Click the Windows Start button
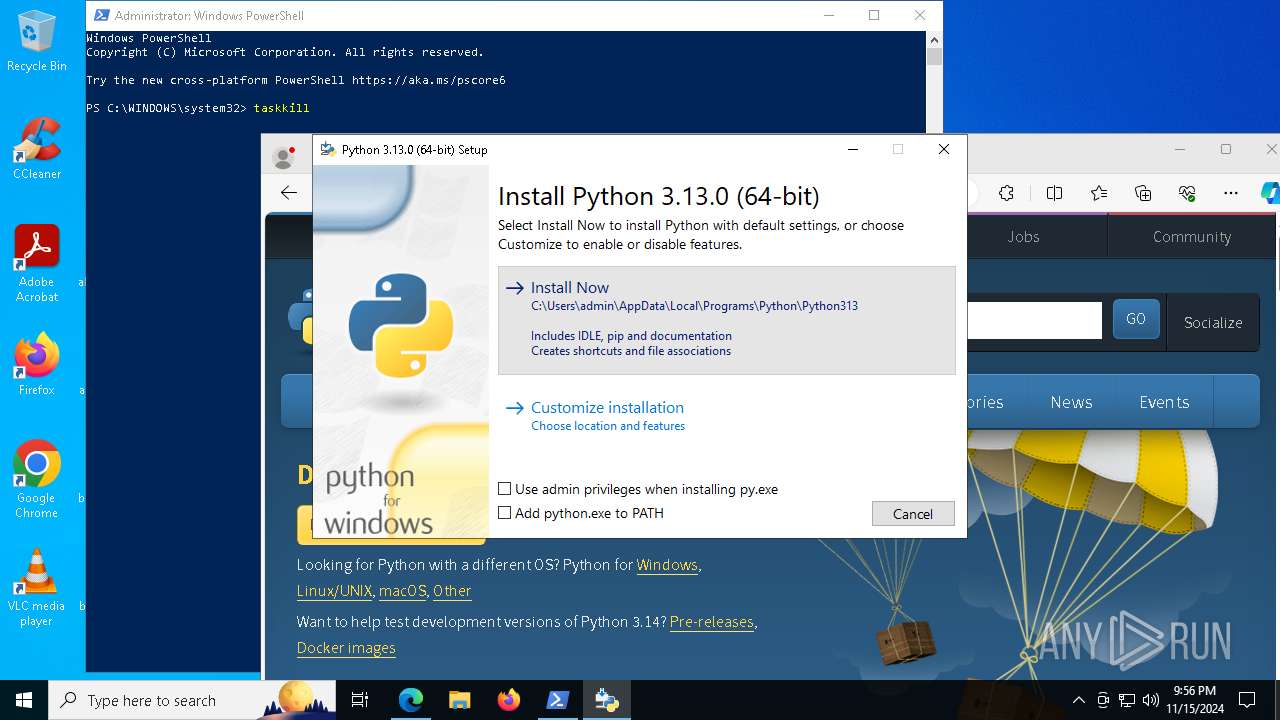The image size is (1280, 720). 24,700
